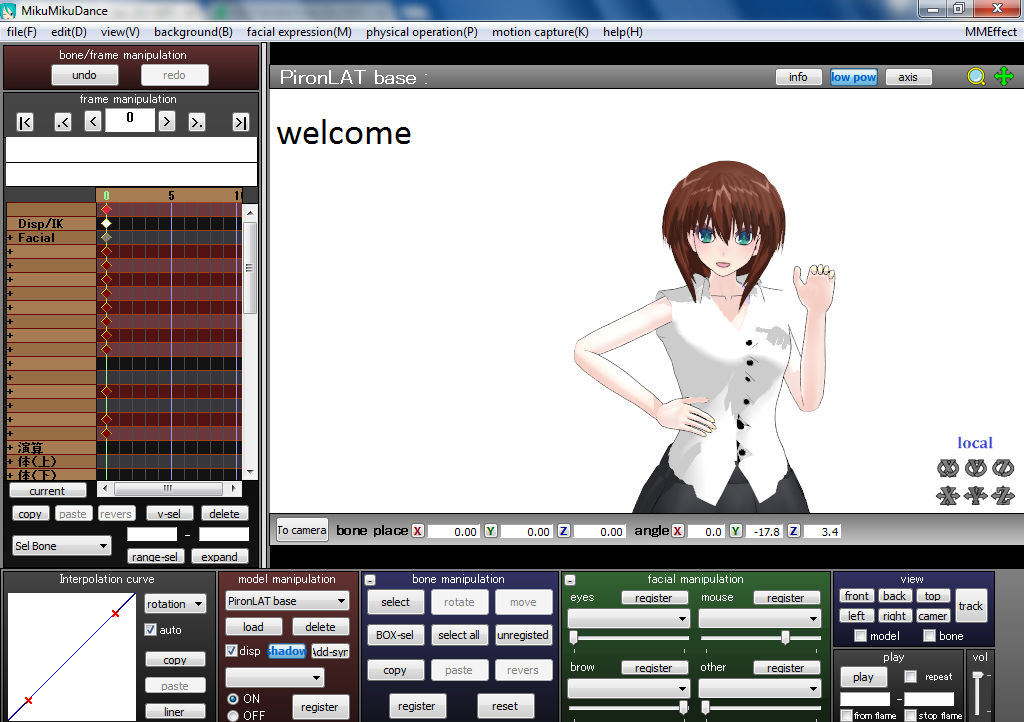Open the PironLAT base model dropdown
Image resolution: width=1024 pixels, height=722 pixels.
click(286, 600)
